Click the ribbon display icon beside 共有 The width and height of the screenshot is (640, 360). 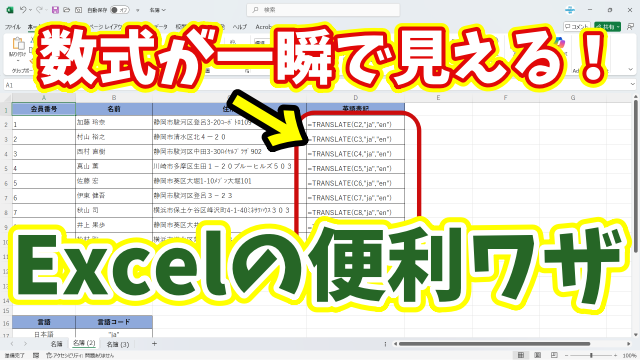630,27
